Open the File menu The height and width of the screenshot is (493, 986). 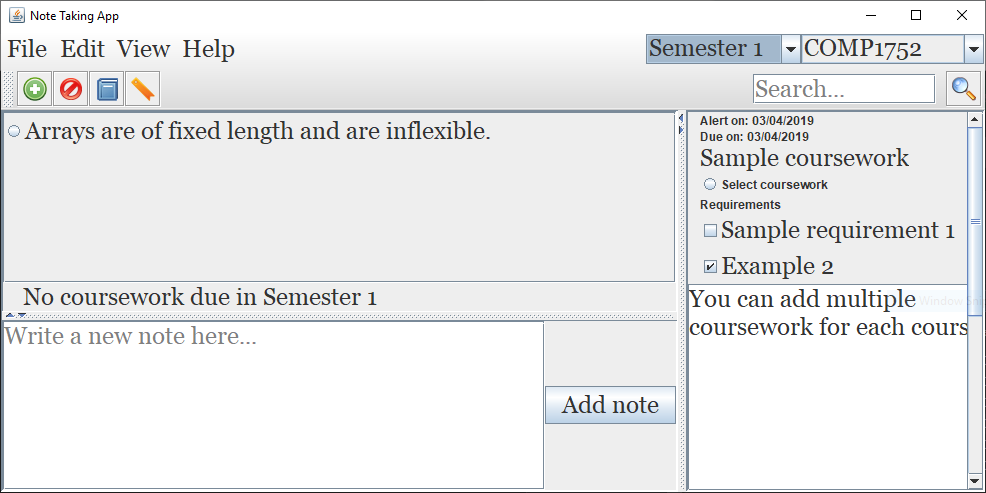(27, 49)
